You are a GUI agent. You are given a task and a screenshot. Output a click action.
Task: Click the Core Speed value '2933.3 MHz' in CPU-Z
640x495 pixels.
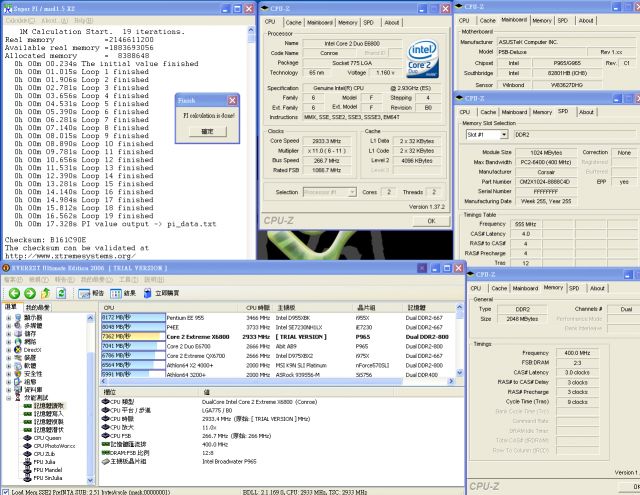click(x=327, y=141)
